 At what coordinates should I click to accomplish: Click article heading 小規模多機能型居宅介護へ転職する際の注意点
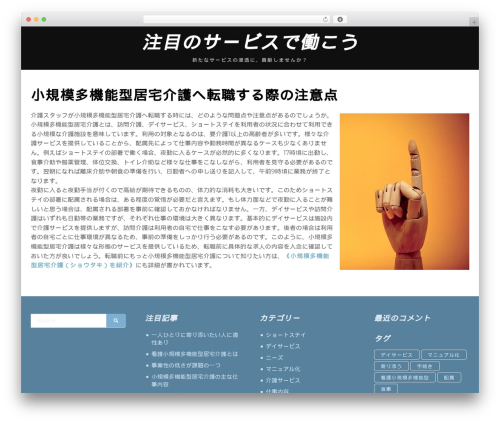[184, 95]
